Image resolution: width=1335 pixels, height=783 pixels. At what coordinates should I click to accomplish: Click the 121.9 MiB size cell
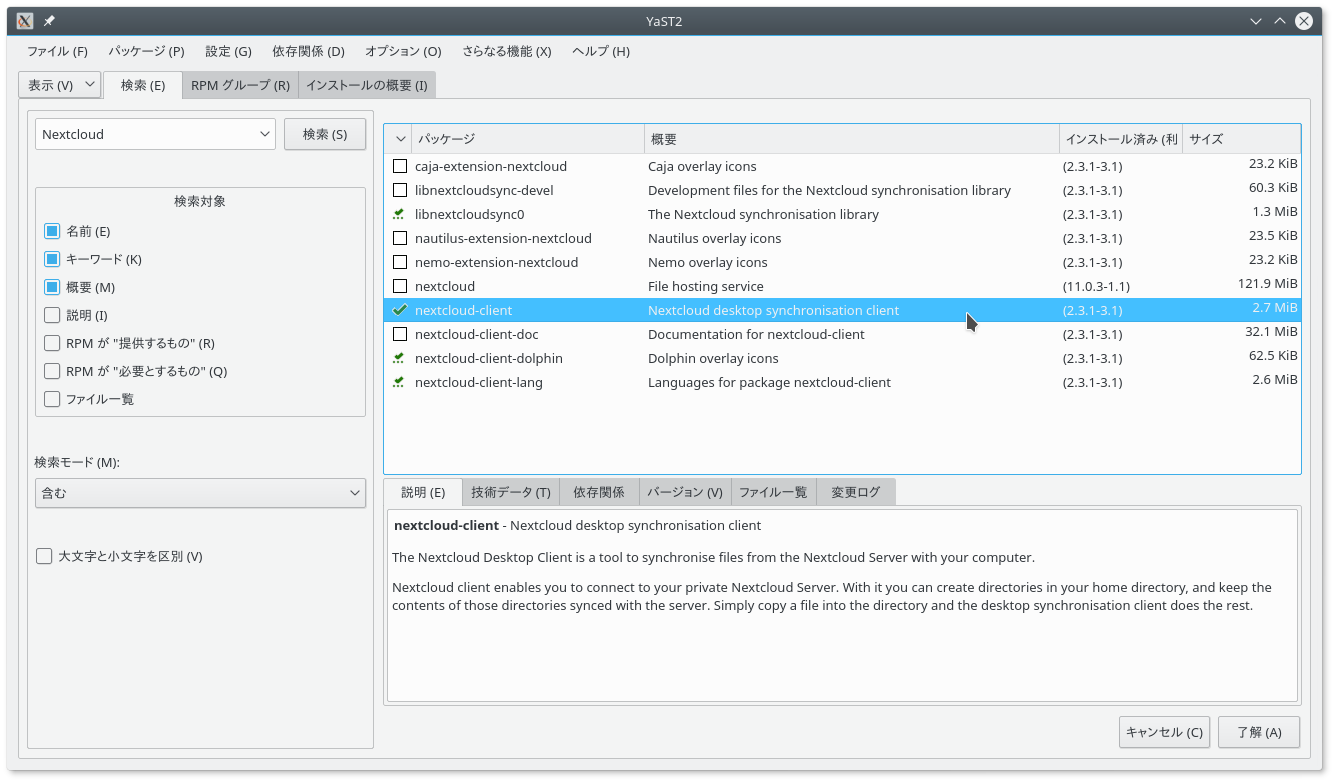1267,284
